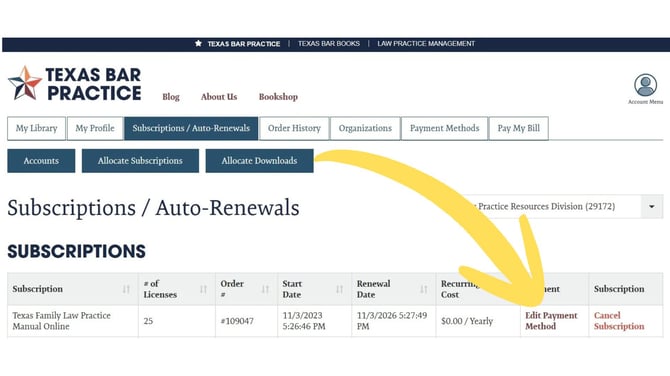Select the renewal date 11/3/2026 cell
Image resolution: width=670 pixels, height=376 pixels.
pyautogui.click(x=394, y=321)
